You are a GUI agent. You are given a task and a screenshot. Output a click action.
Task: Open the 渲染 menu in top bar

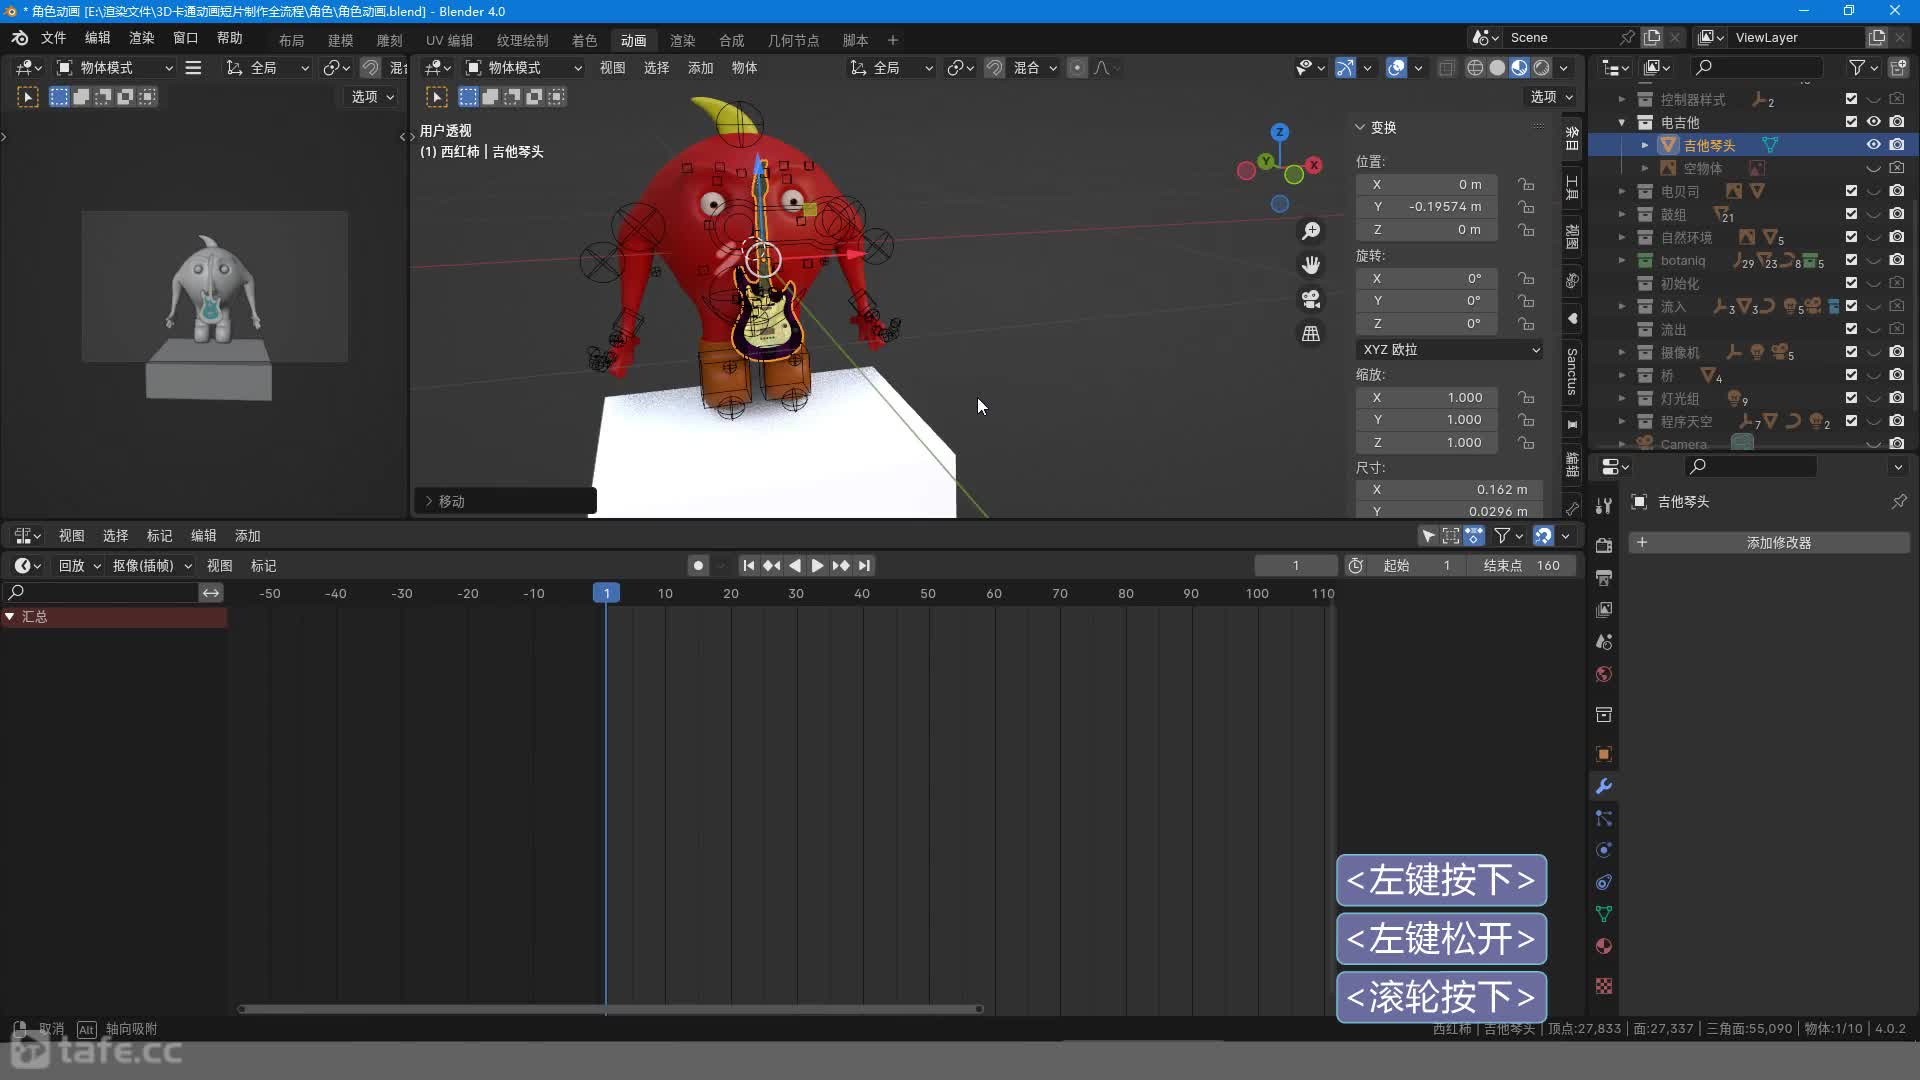pyautogui.click(x=141, y=38)
